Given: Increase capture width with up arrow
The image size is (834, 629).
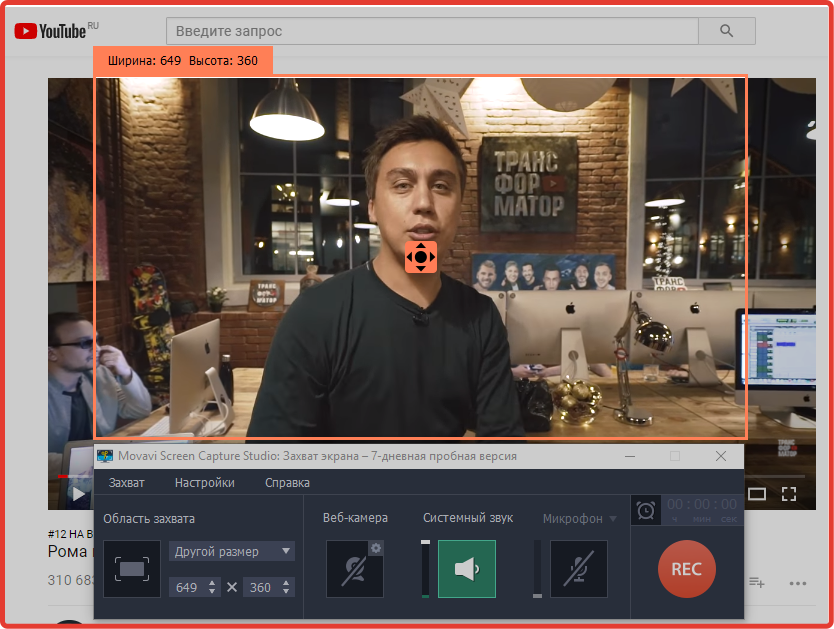Looking at the screenshot, I should [212, 583].
